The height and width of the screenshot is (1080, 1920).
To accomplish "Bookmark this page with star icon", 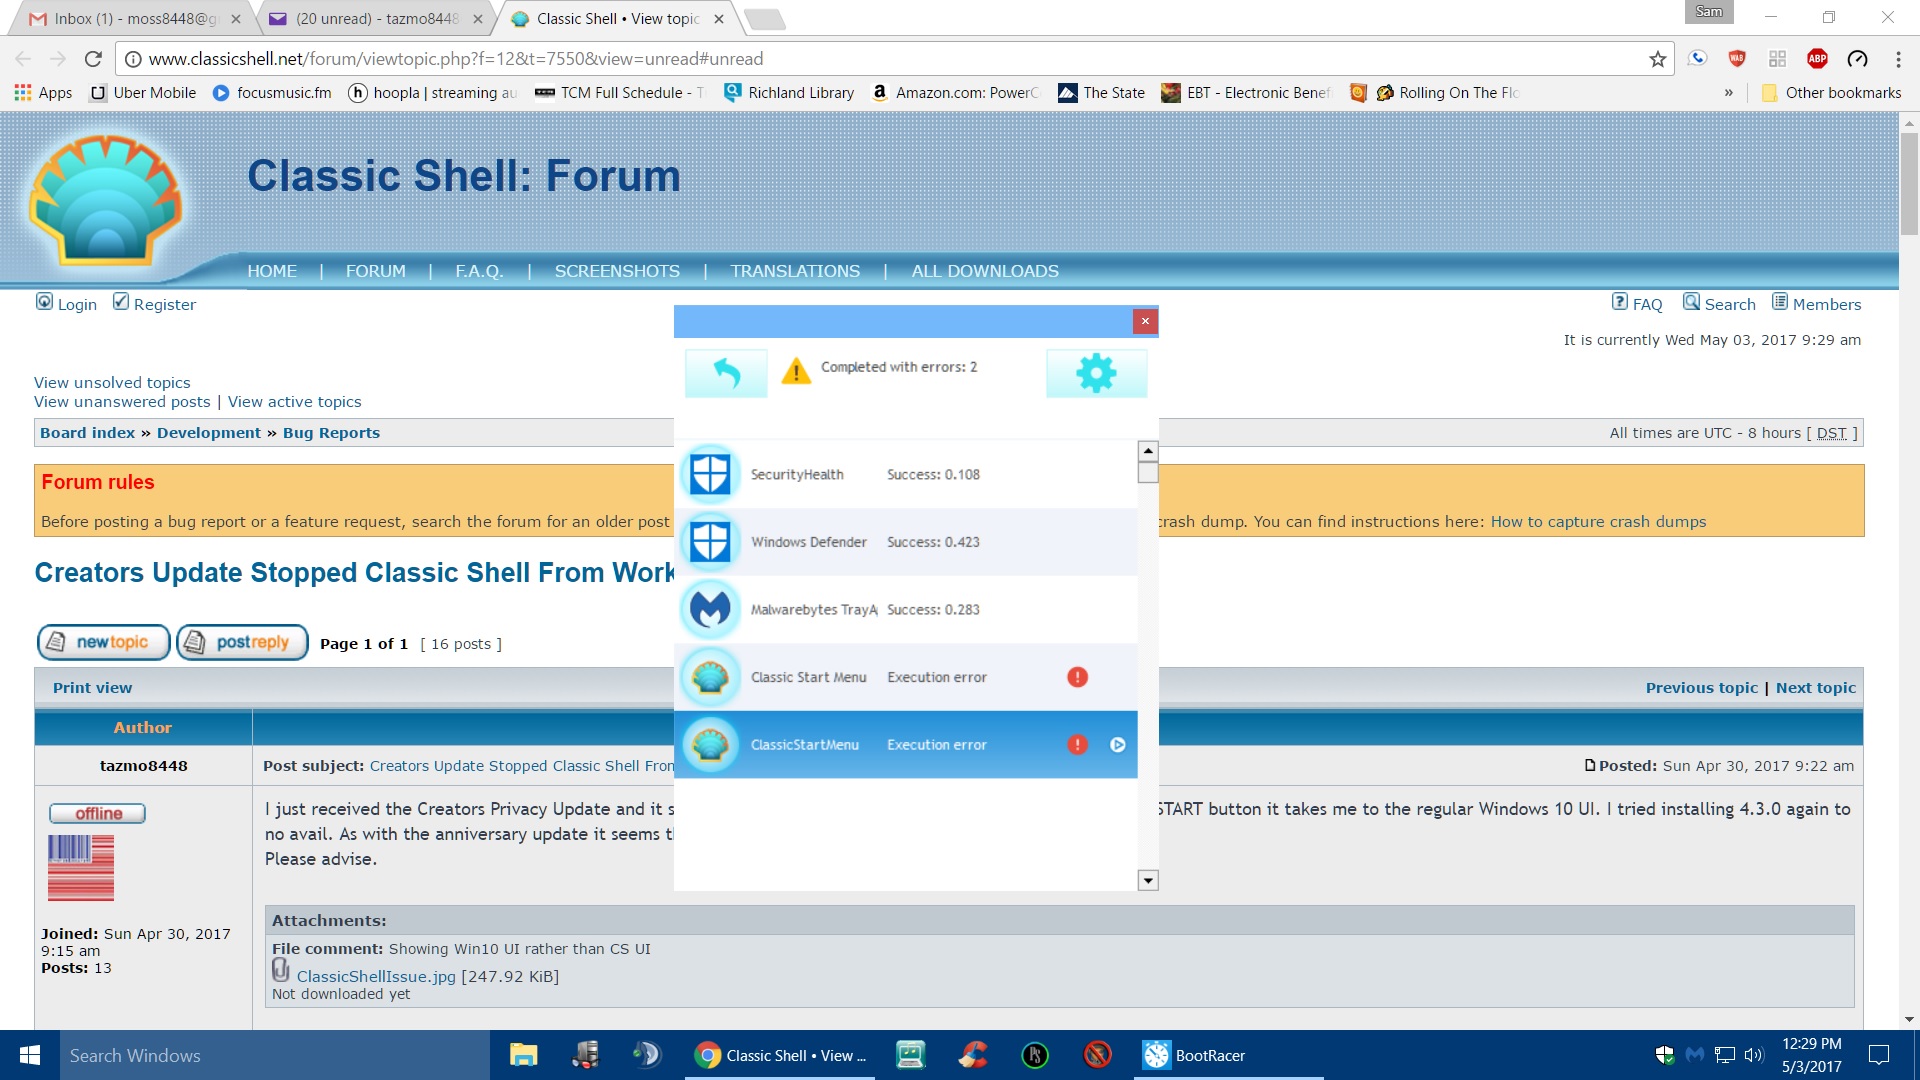I will [x=1658, y=59].
